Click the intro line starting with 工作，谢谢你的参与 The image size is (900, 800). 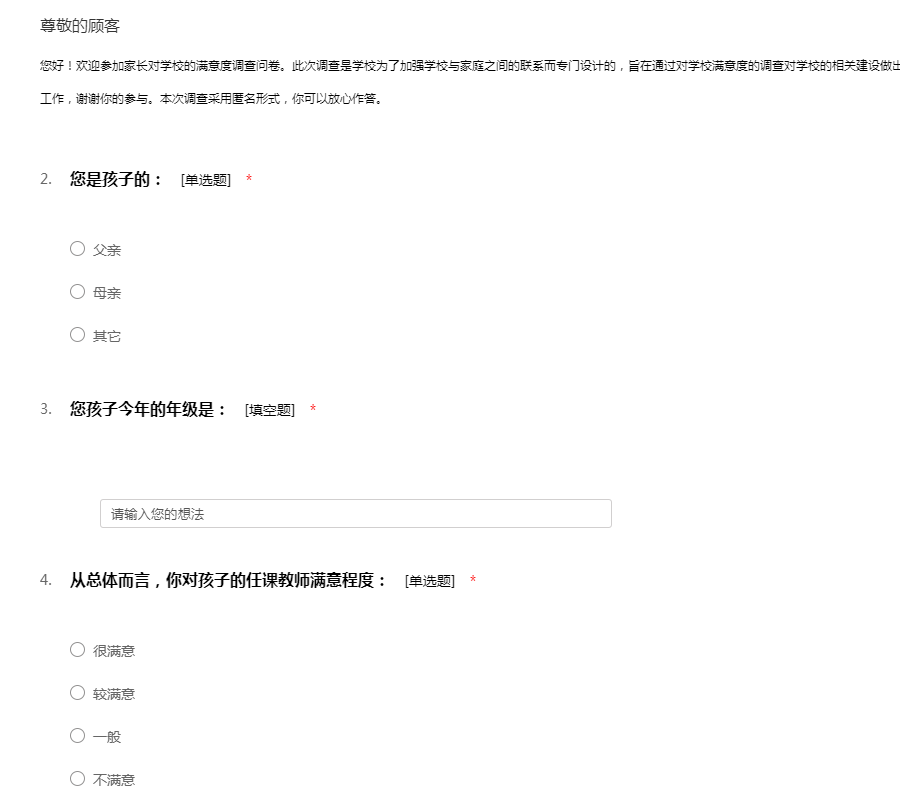[x=210, y=100]
